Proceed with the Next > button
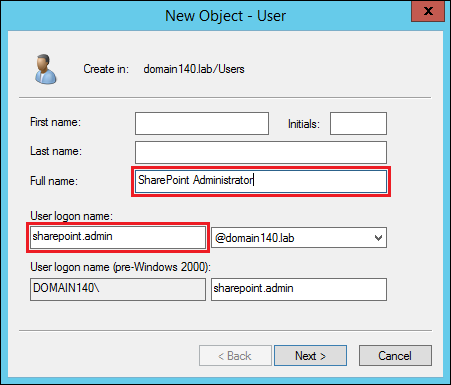Viewport: 451px width, 385px height. coord(310,356)
